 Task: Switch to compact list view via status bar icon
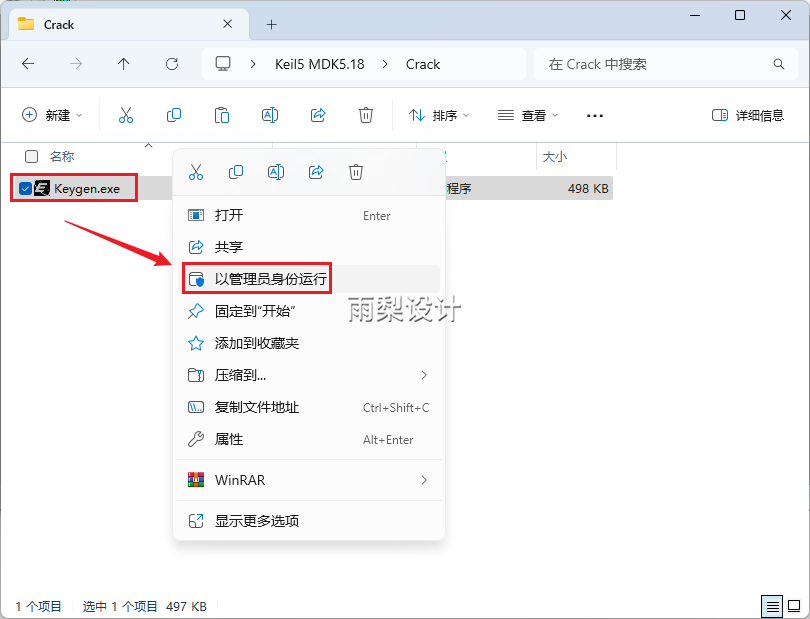(x=771, y=606)
